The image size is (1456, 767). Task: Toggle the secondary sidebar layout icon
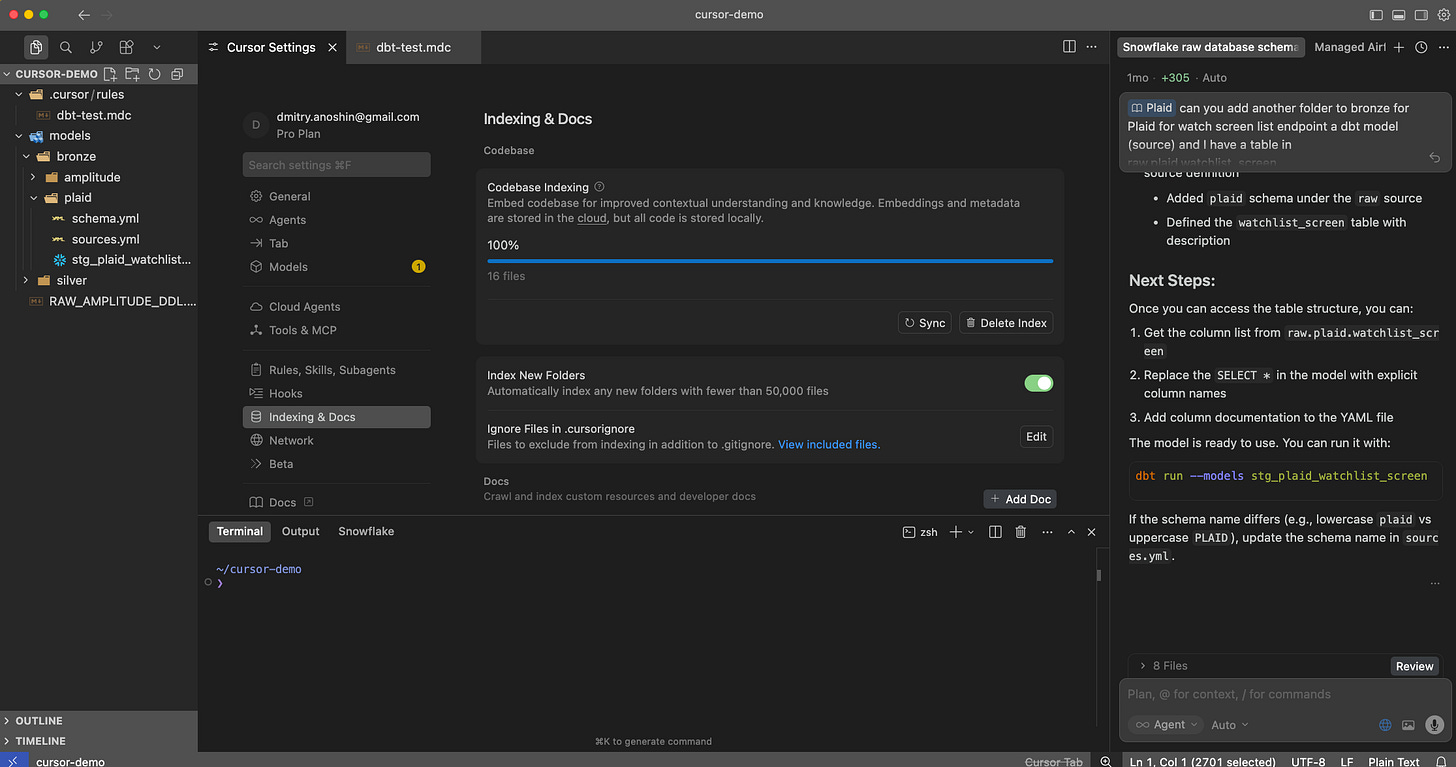point(1421,15)
